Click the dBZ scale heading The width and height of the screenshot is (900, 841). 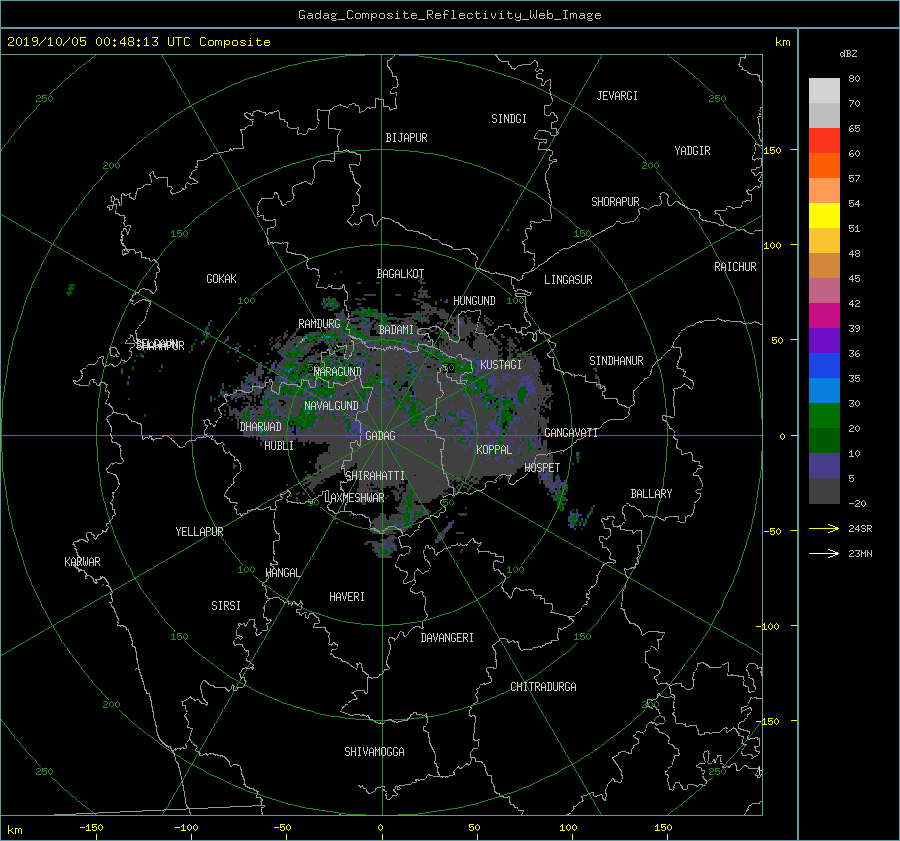tap(848, 54)
